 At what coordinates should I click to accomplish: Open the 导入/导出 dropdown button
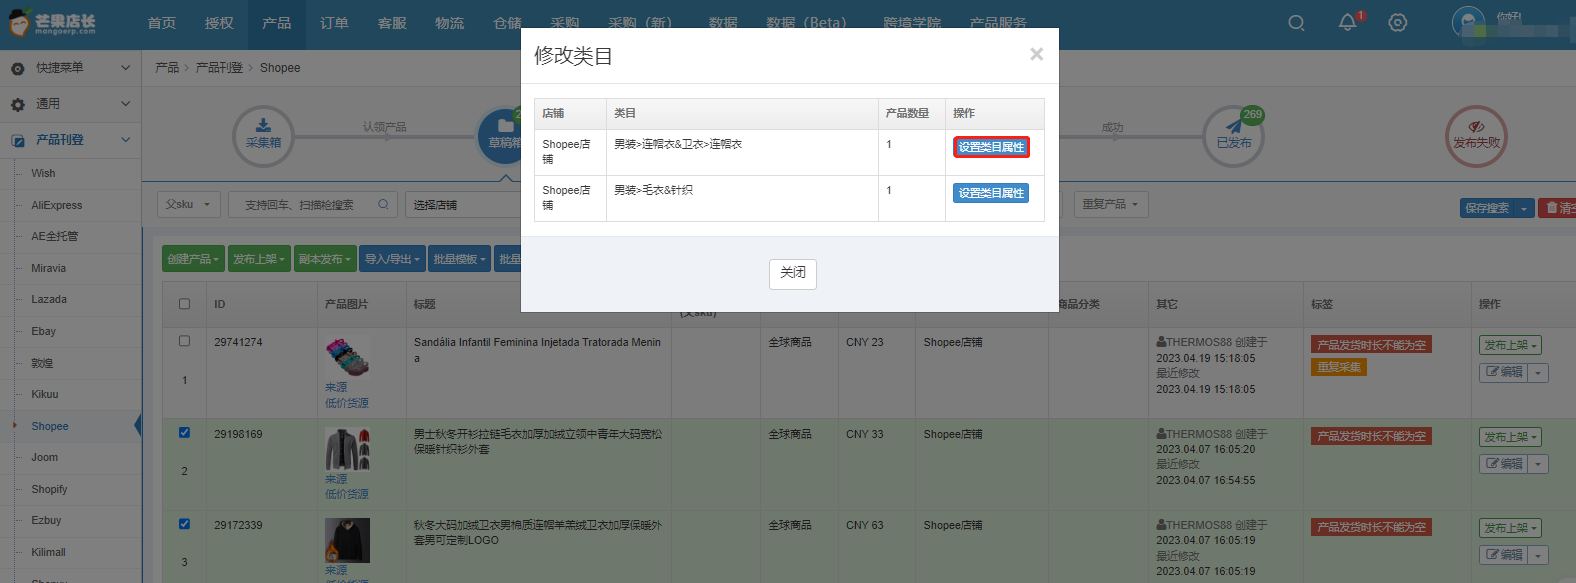392,259
